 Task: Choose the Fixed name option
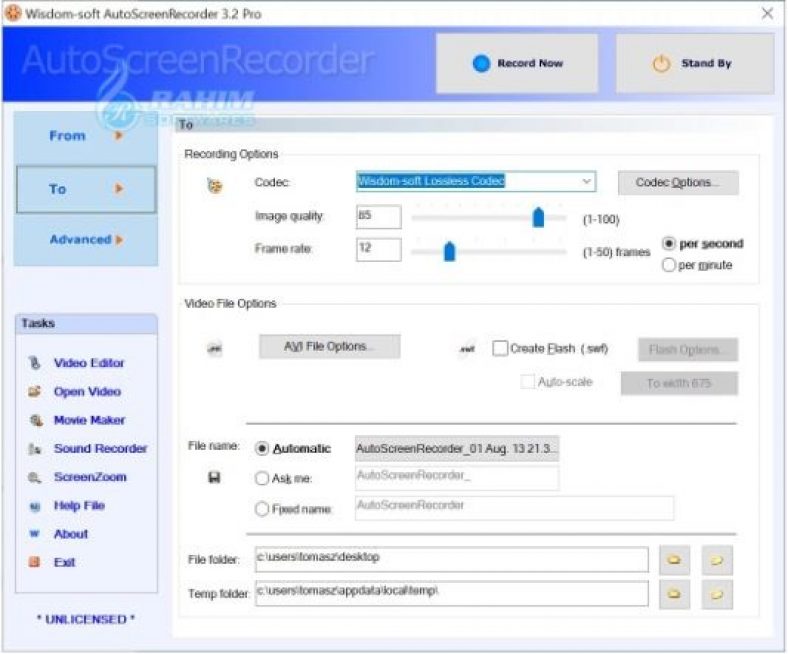262,509
